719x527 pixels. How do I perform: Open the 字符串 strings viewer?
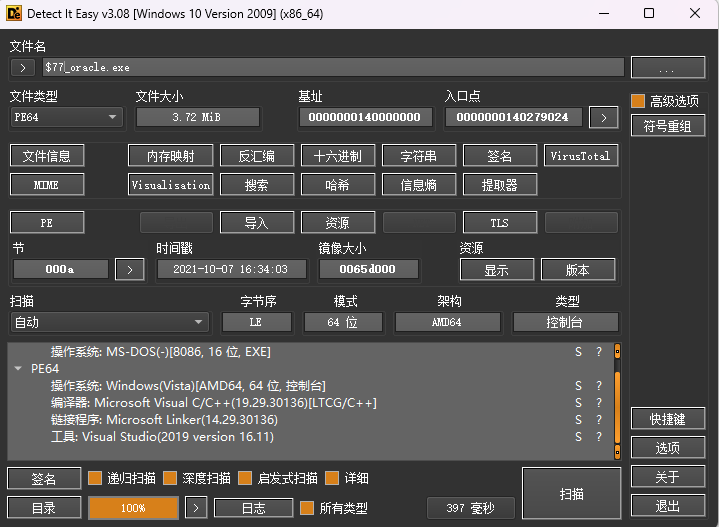418,156
